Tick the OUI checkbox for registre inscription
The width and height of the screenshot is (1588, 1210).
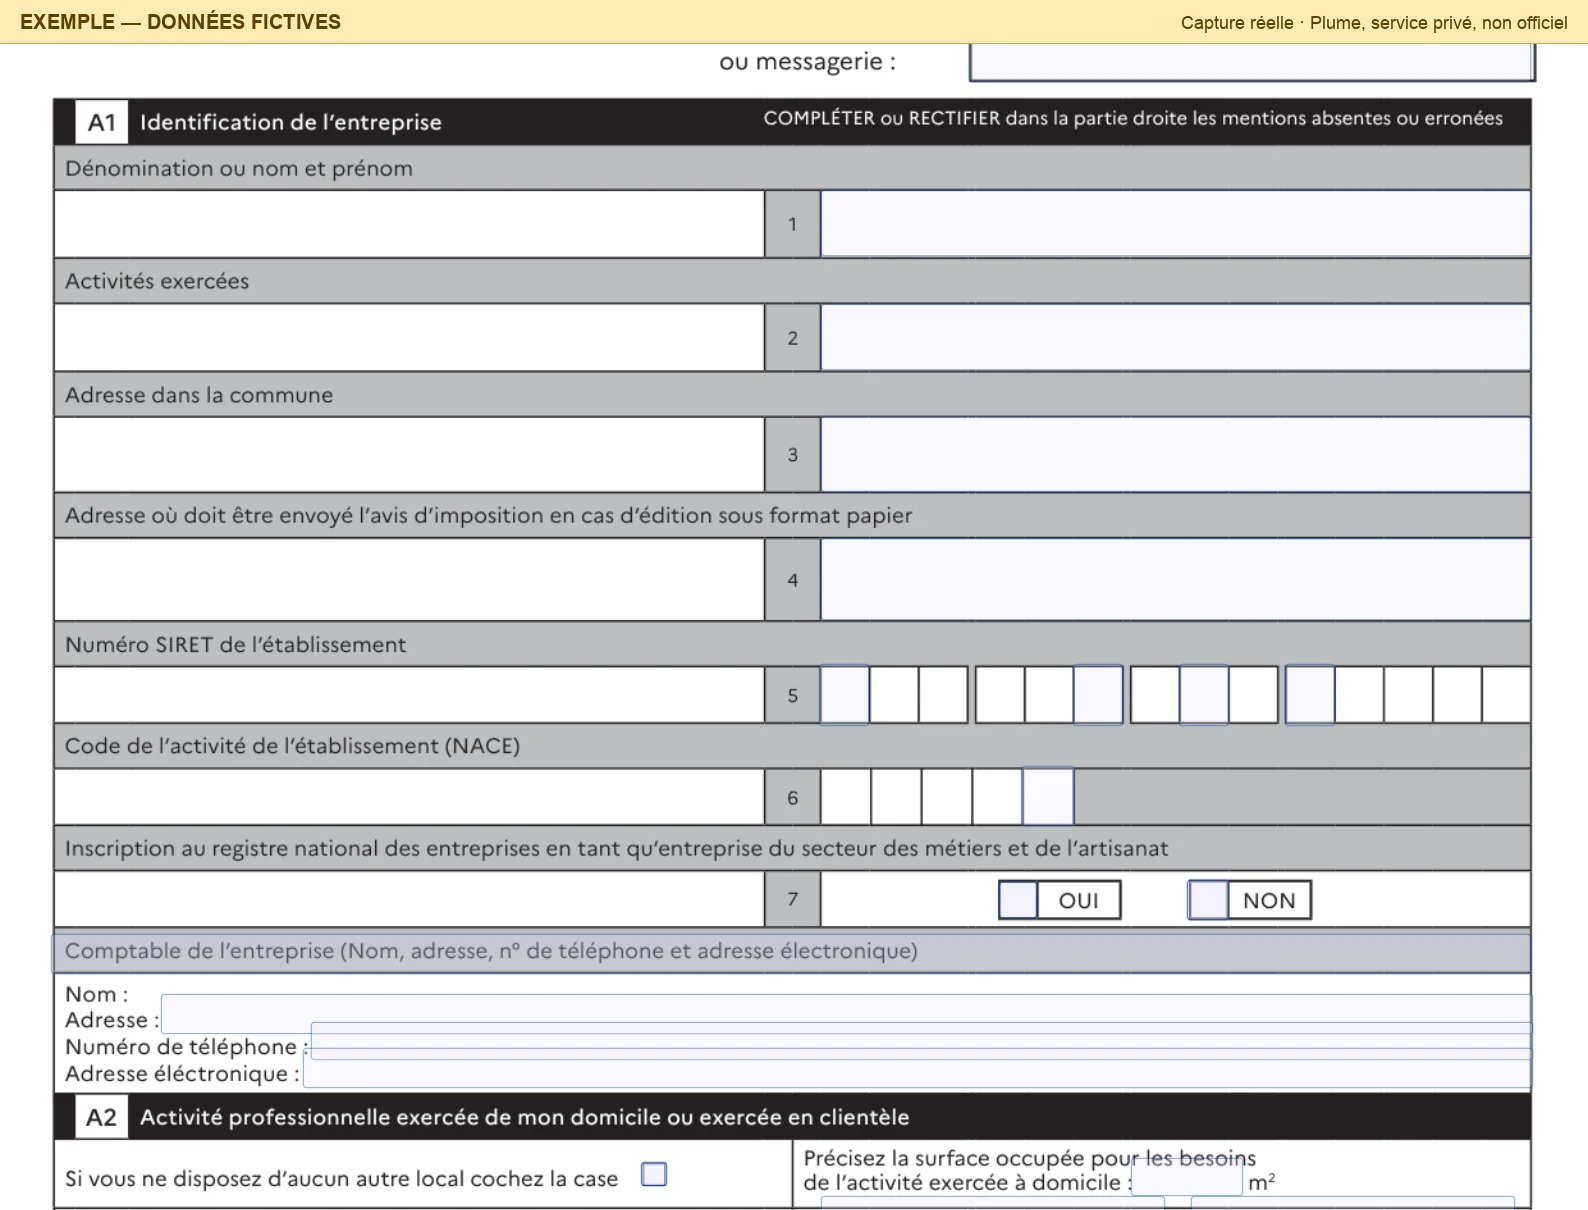click(1018, 900)
